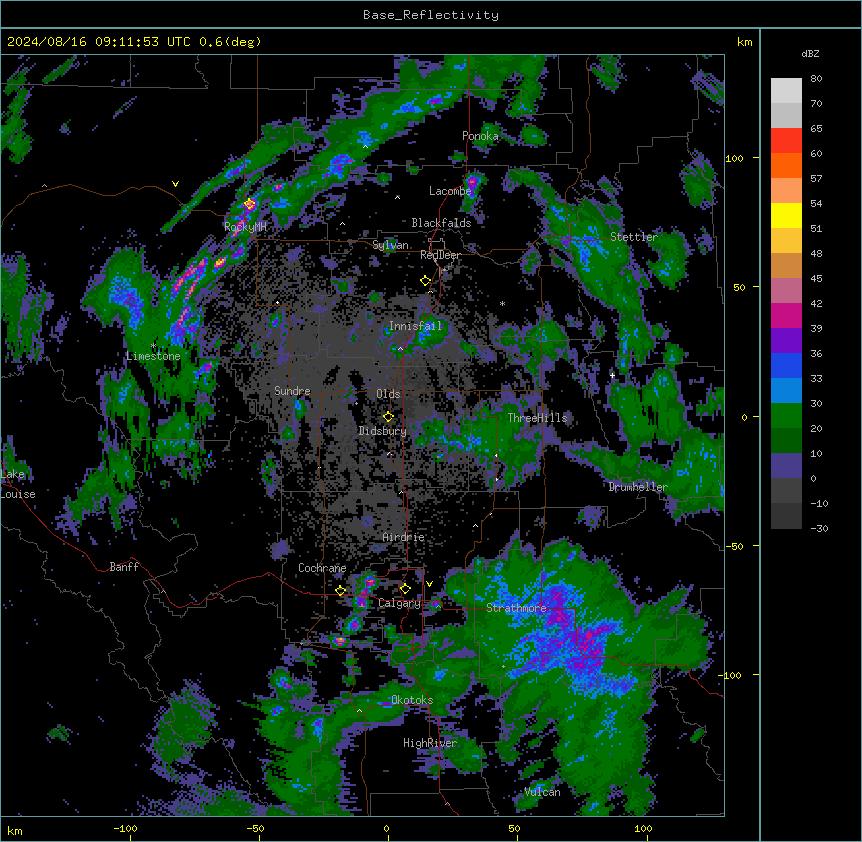Click the Airdrie city label
Screen dimensions: 862x842
404,537
